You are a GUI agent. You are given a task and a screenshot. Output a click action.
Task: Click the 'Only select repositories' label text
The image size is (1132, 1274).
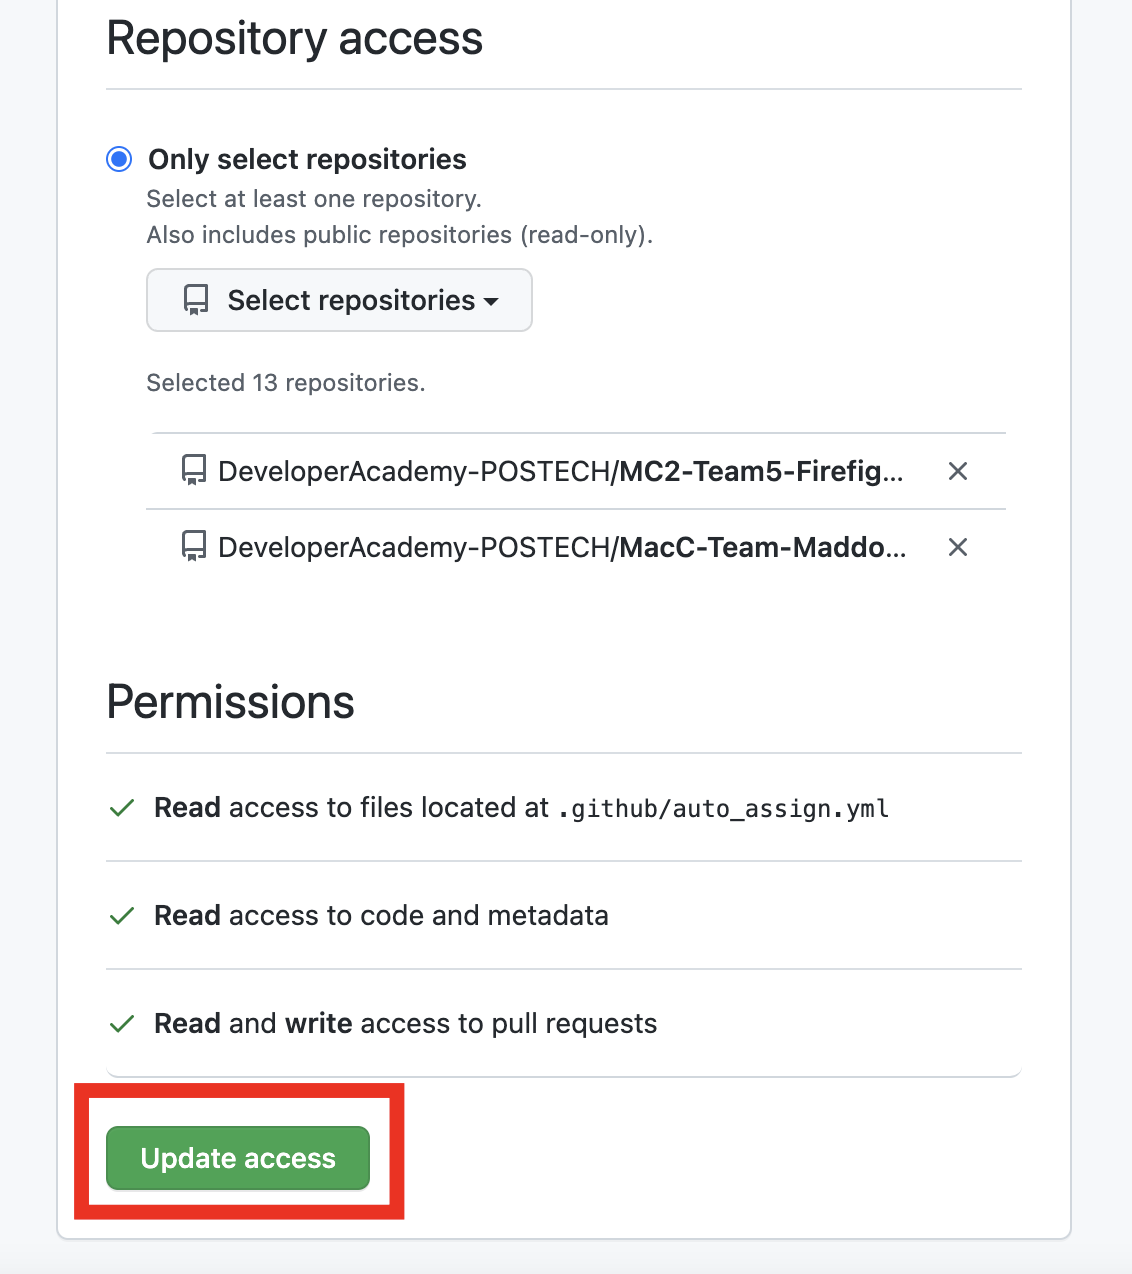[307, 159]
